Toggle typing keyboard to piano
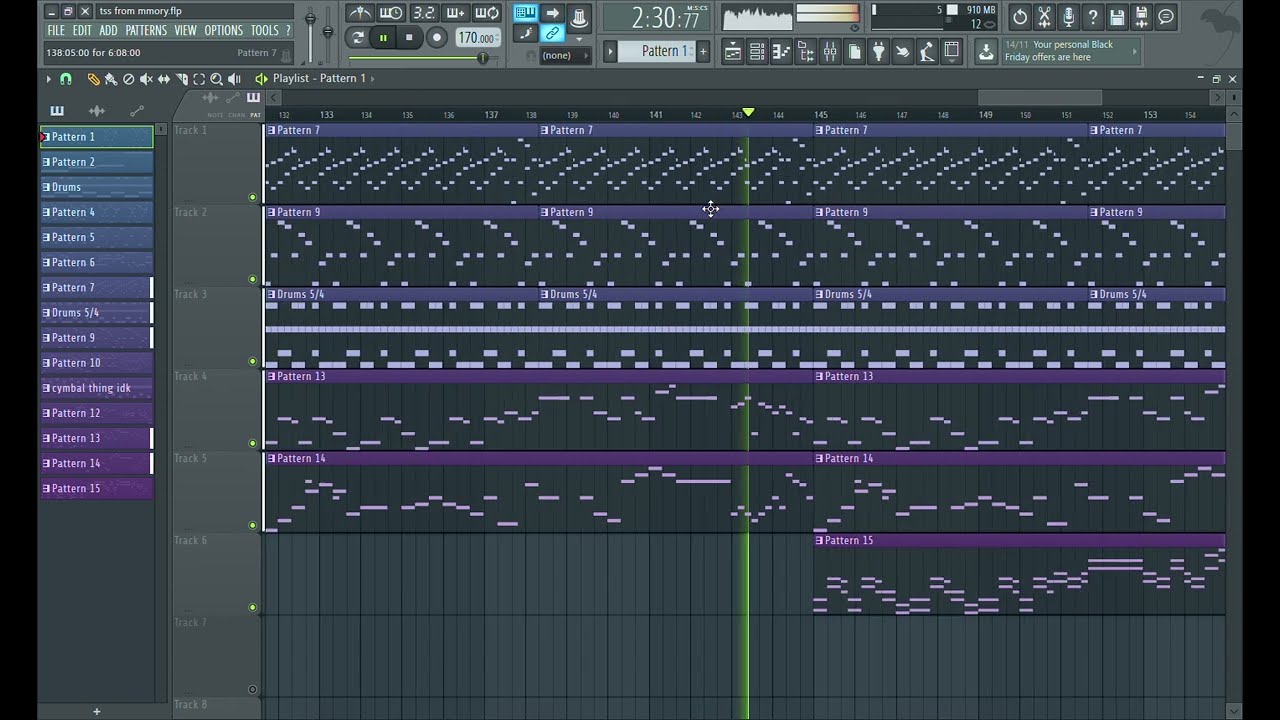The width and height of the screenshot is (1280, 720). 525,13
